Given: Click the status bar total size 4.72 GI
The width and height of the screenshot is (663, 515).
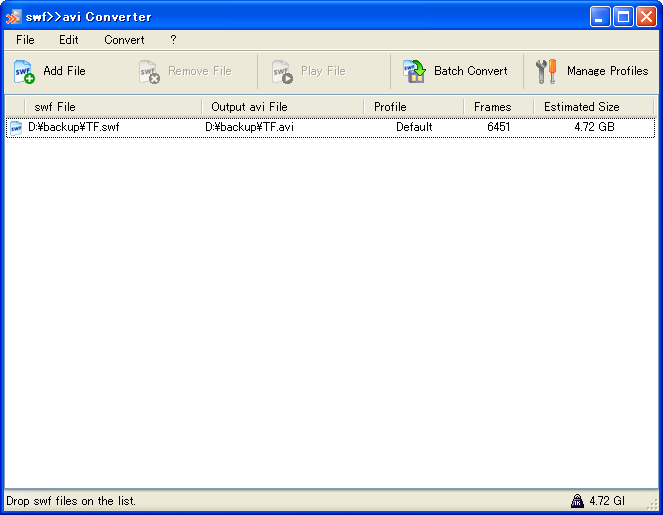Looking at the screenshot, I should tap(607, 501).
